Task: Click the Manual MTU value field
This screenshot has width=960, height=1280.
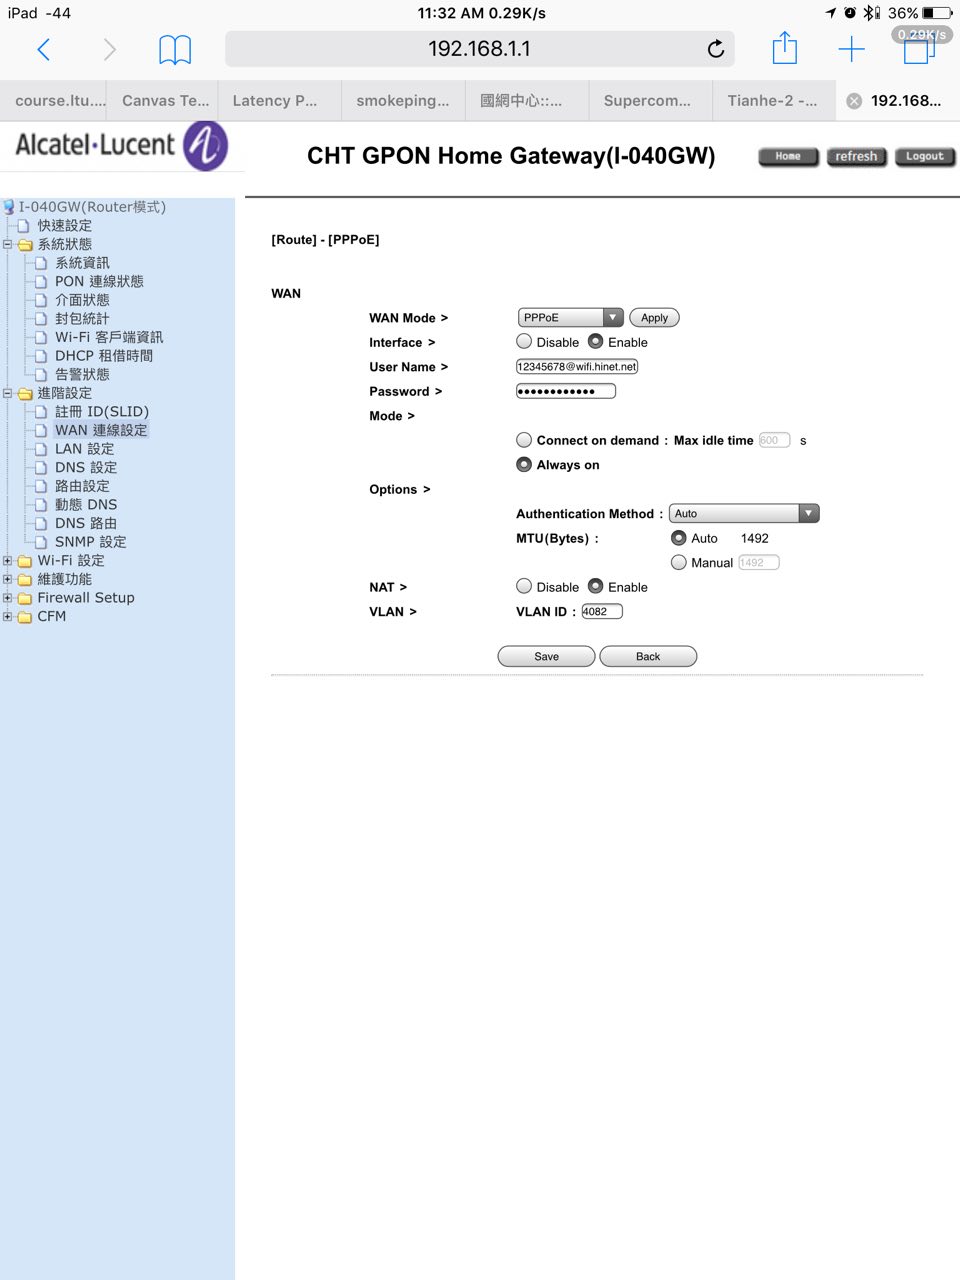Action: 758,563
